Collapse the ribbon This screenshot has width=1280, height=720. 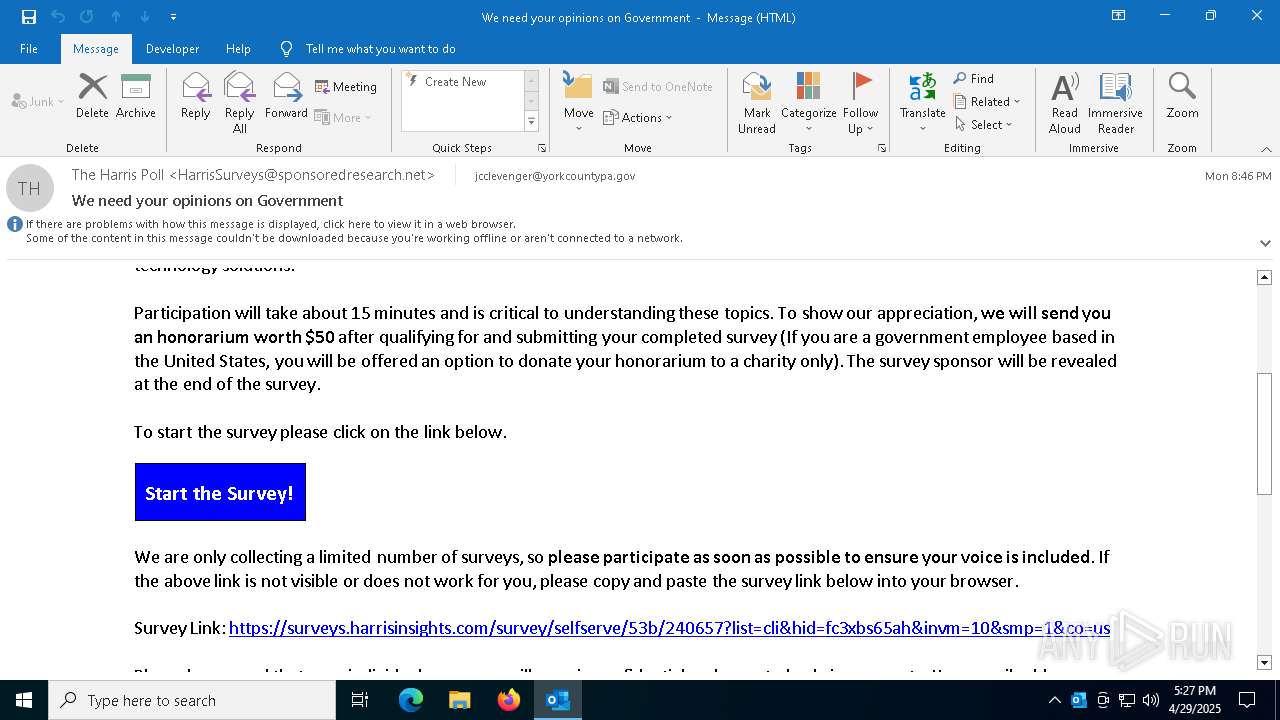pyautogui.click(x=1266, y=149)
